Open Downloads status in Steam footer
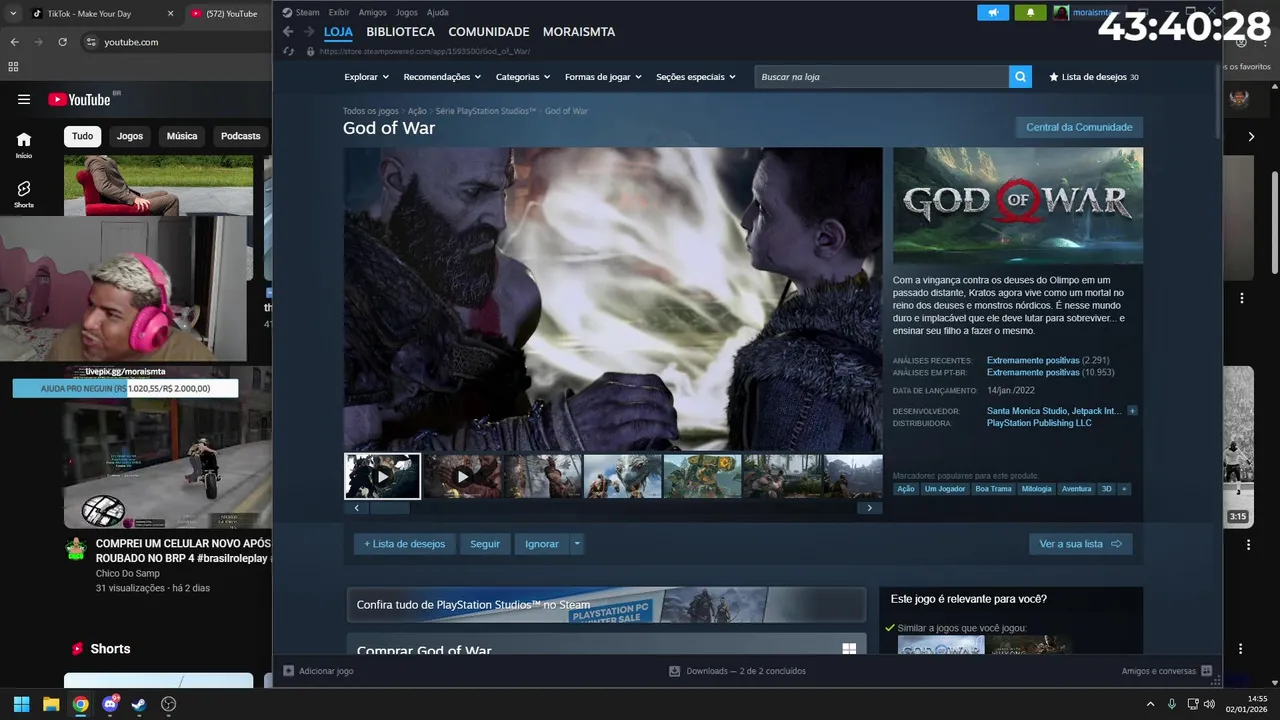Screen dimensions: 1280x720 click(737, 671)
